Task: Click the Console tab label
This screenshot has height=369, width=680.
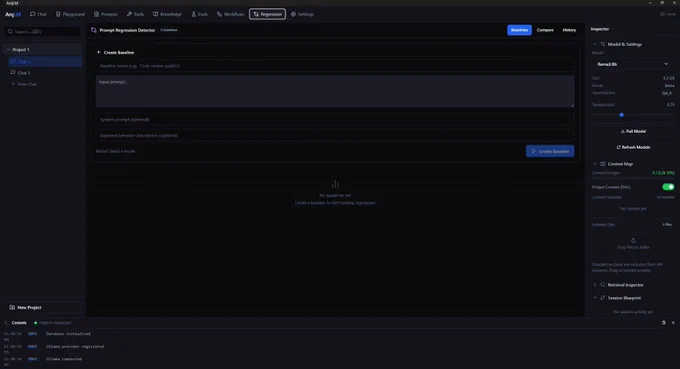Action: coord(19,323)
